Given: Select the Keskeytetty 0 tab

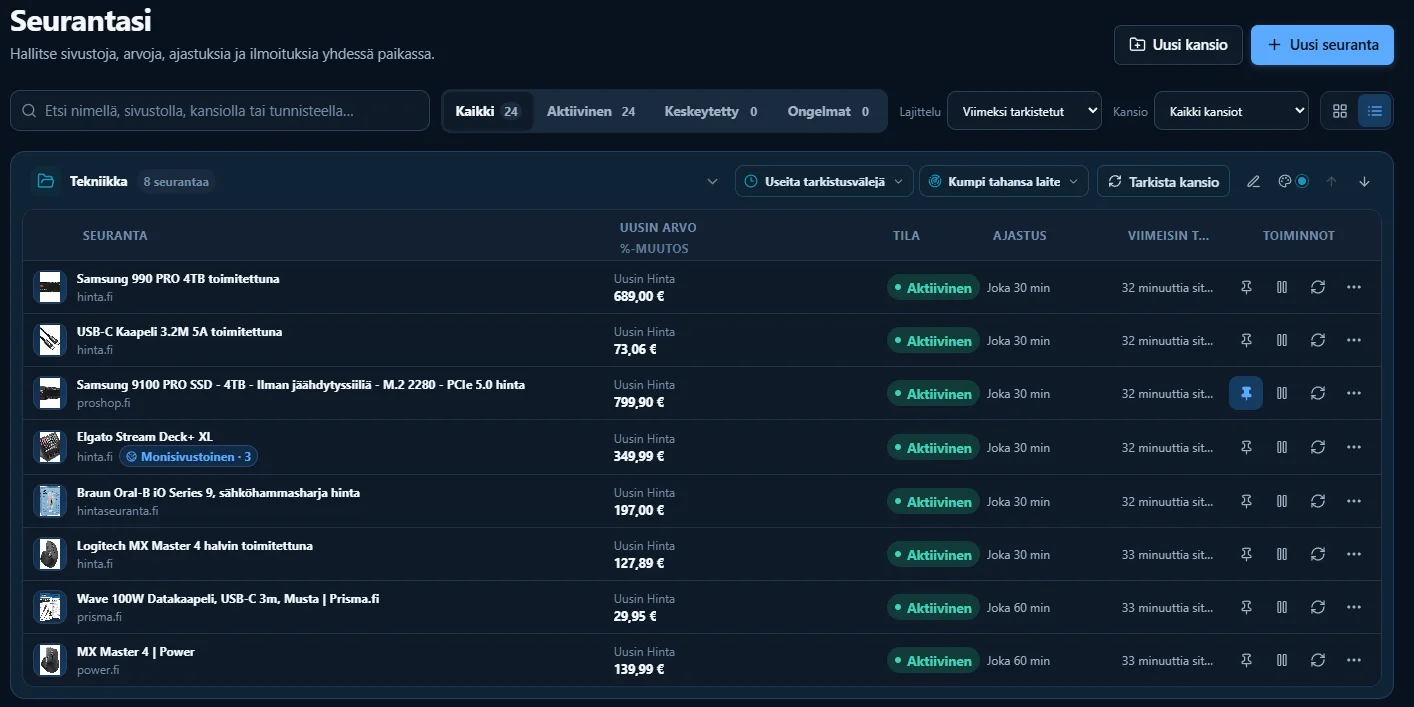Looking at the screenshot, I should pyautogui.click(x=711, y=111).
